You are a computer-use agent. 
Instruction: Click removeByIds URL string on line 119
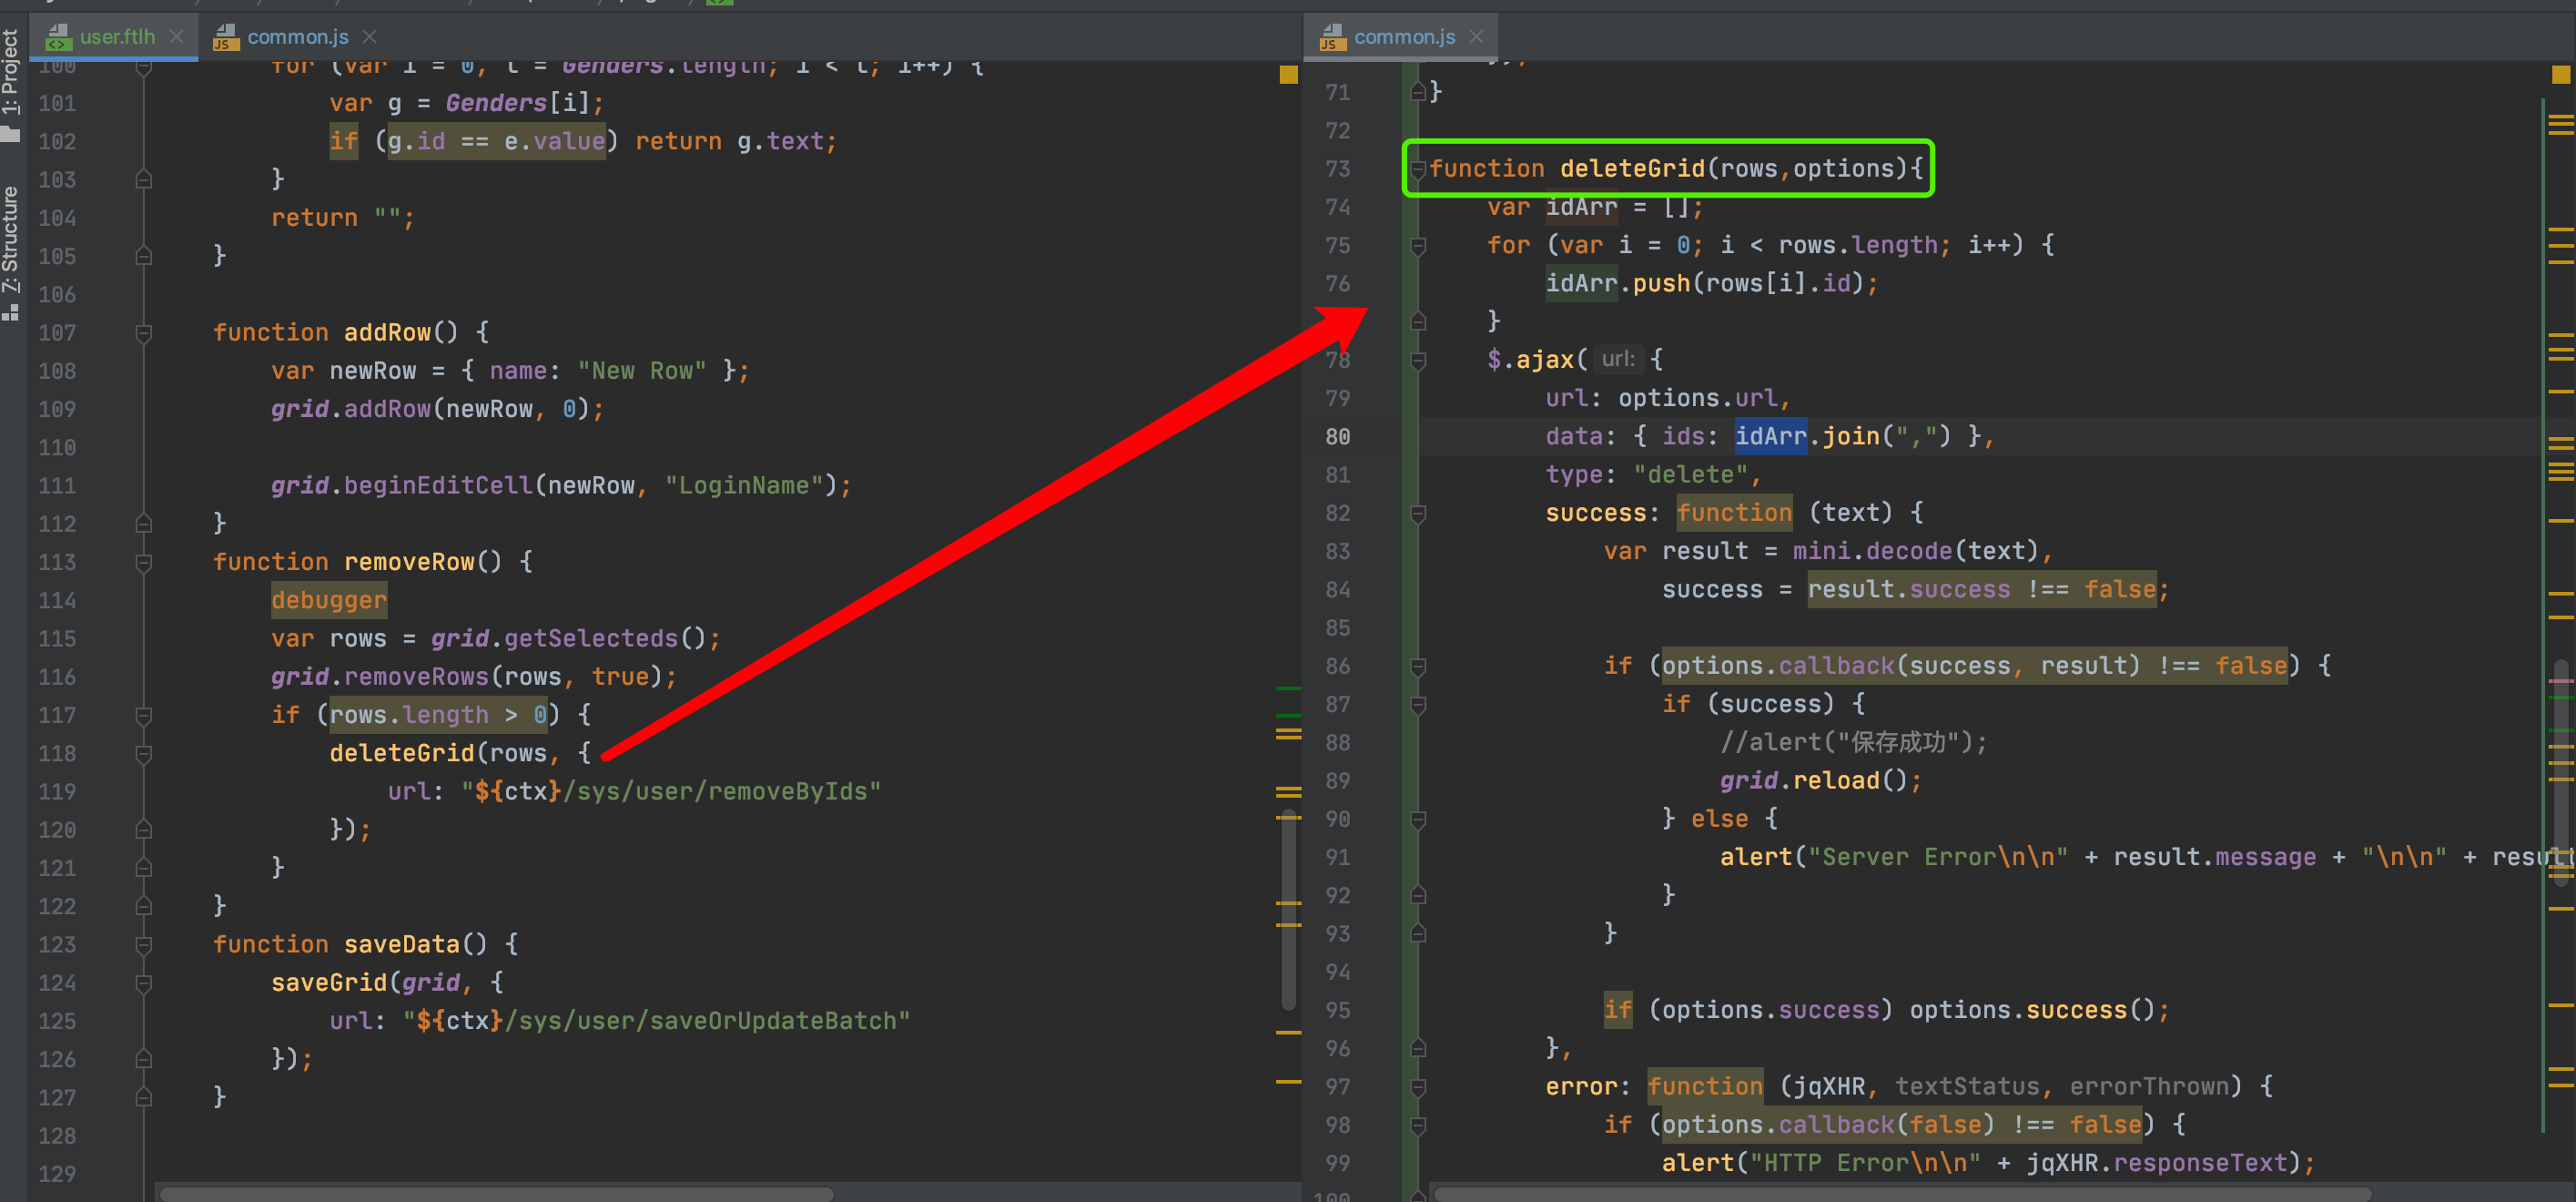671,791
